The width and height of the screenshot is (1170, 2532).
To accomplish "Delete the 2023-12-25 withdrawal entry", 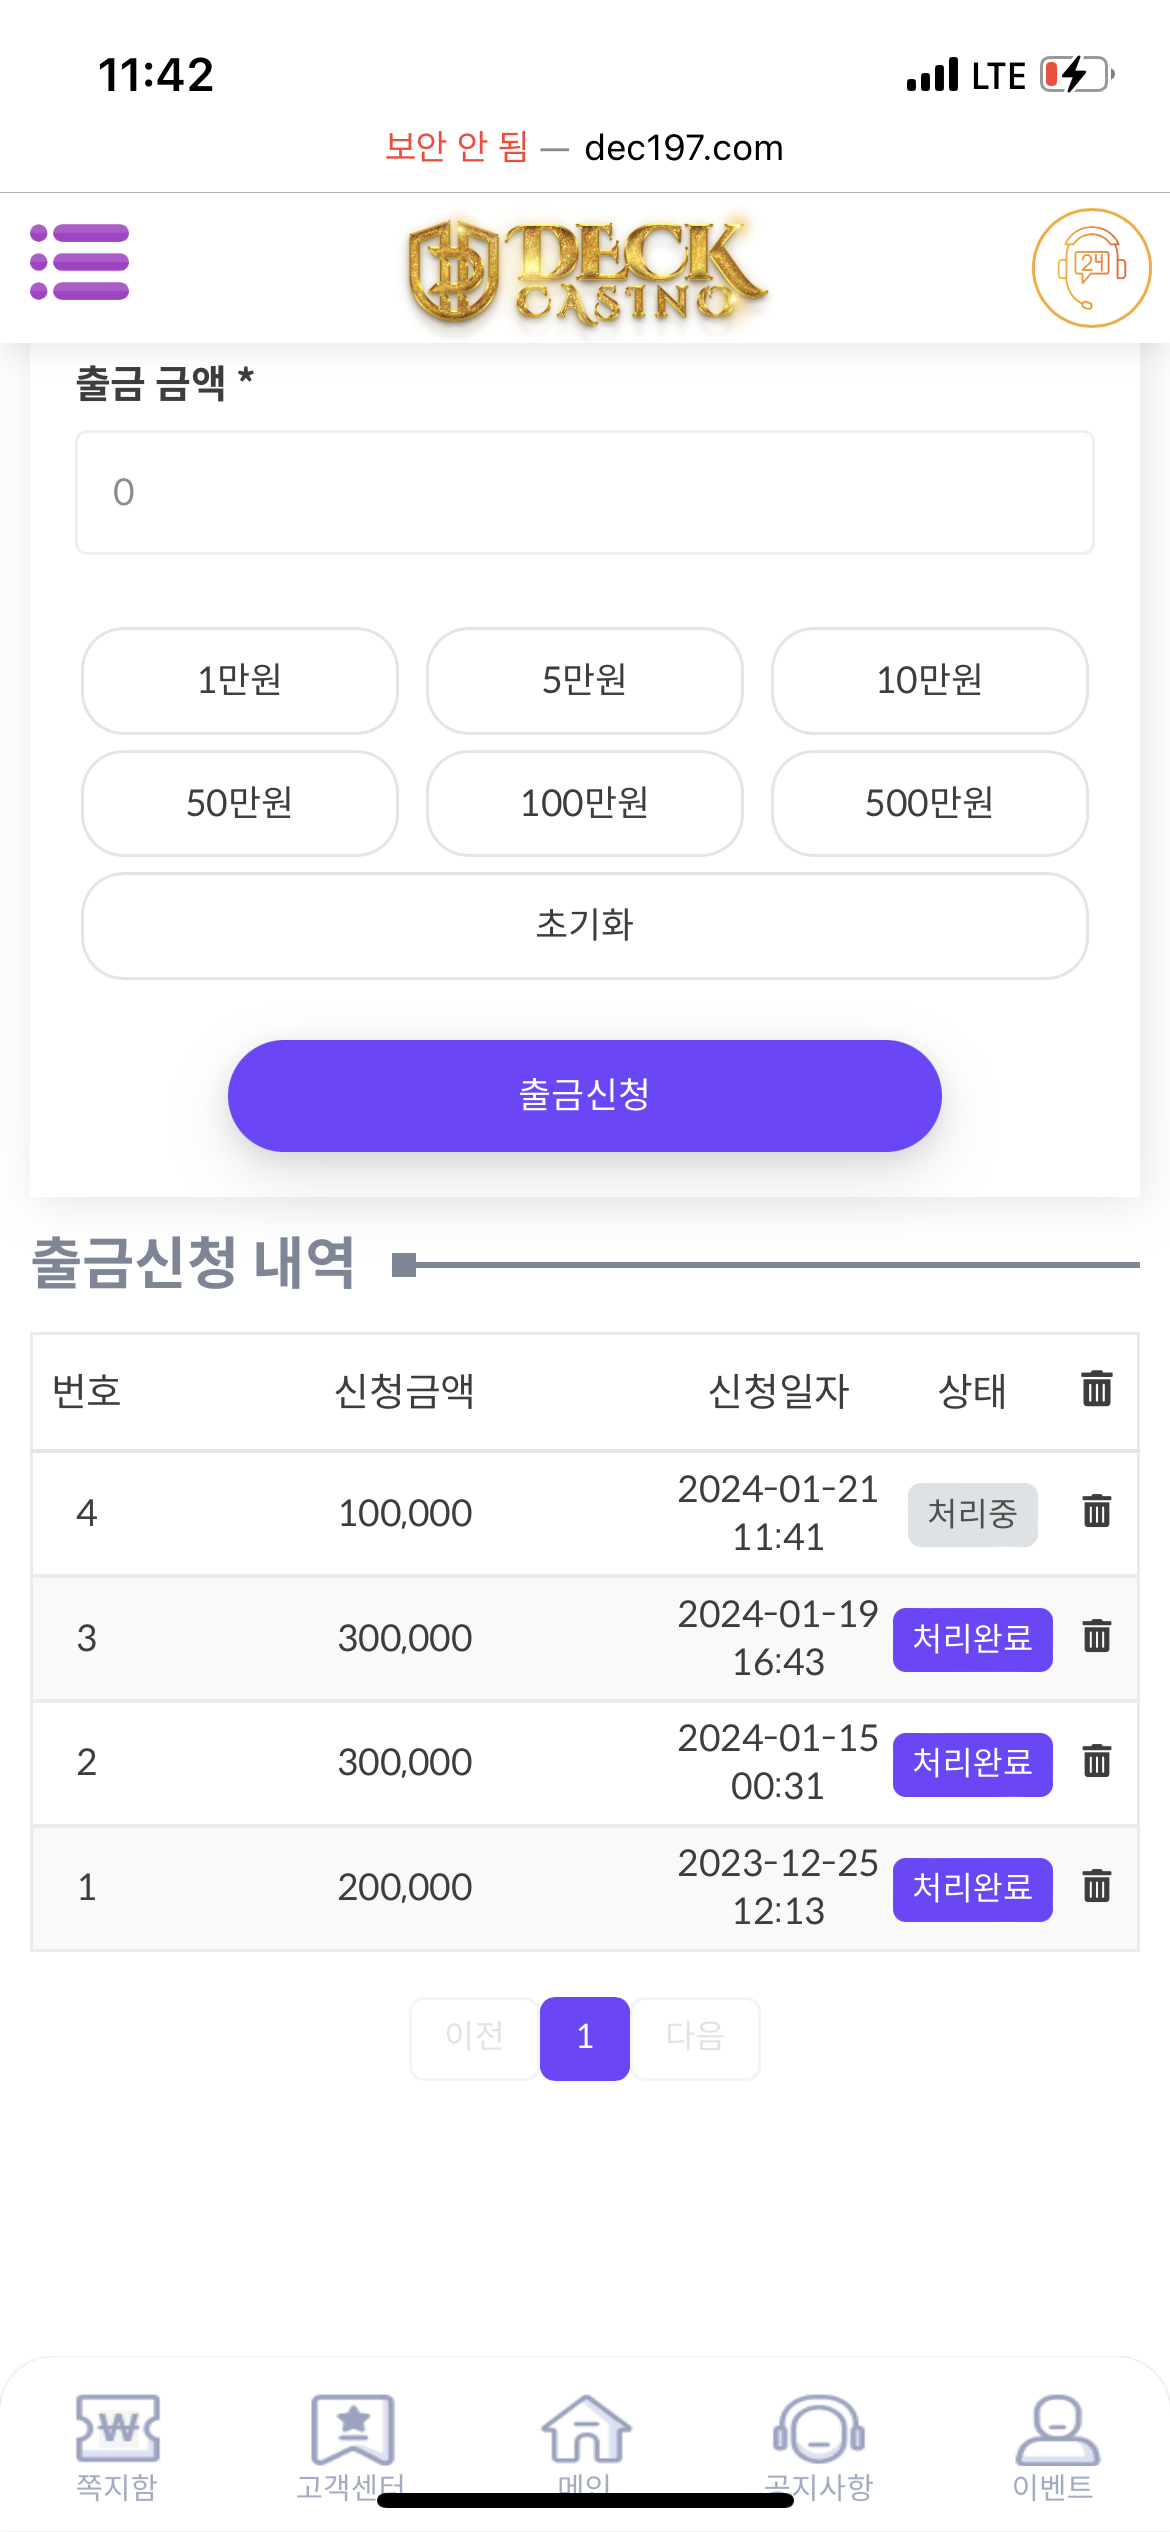I will coord(1096,1886).
